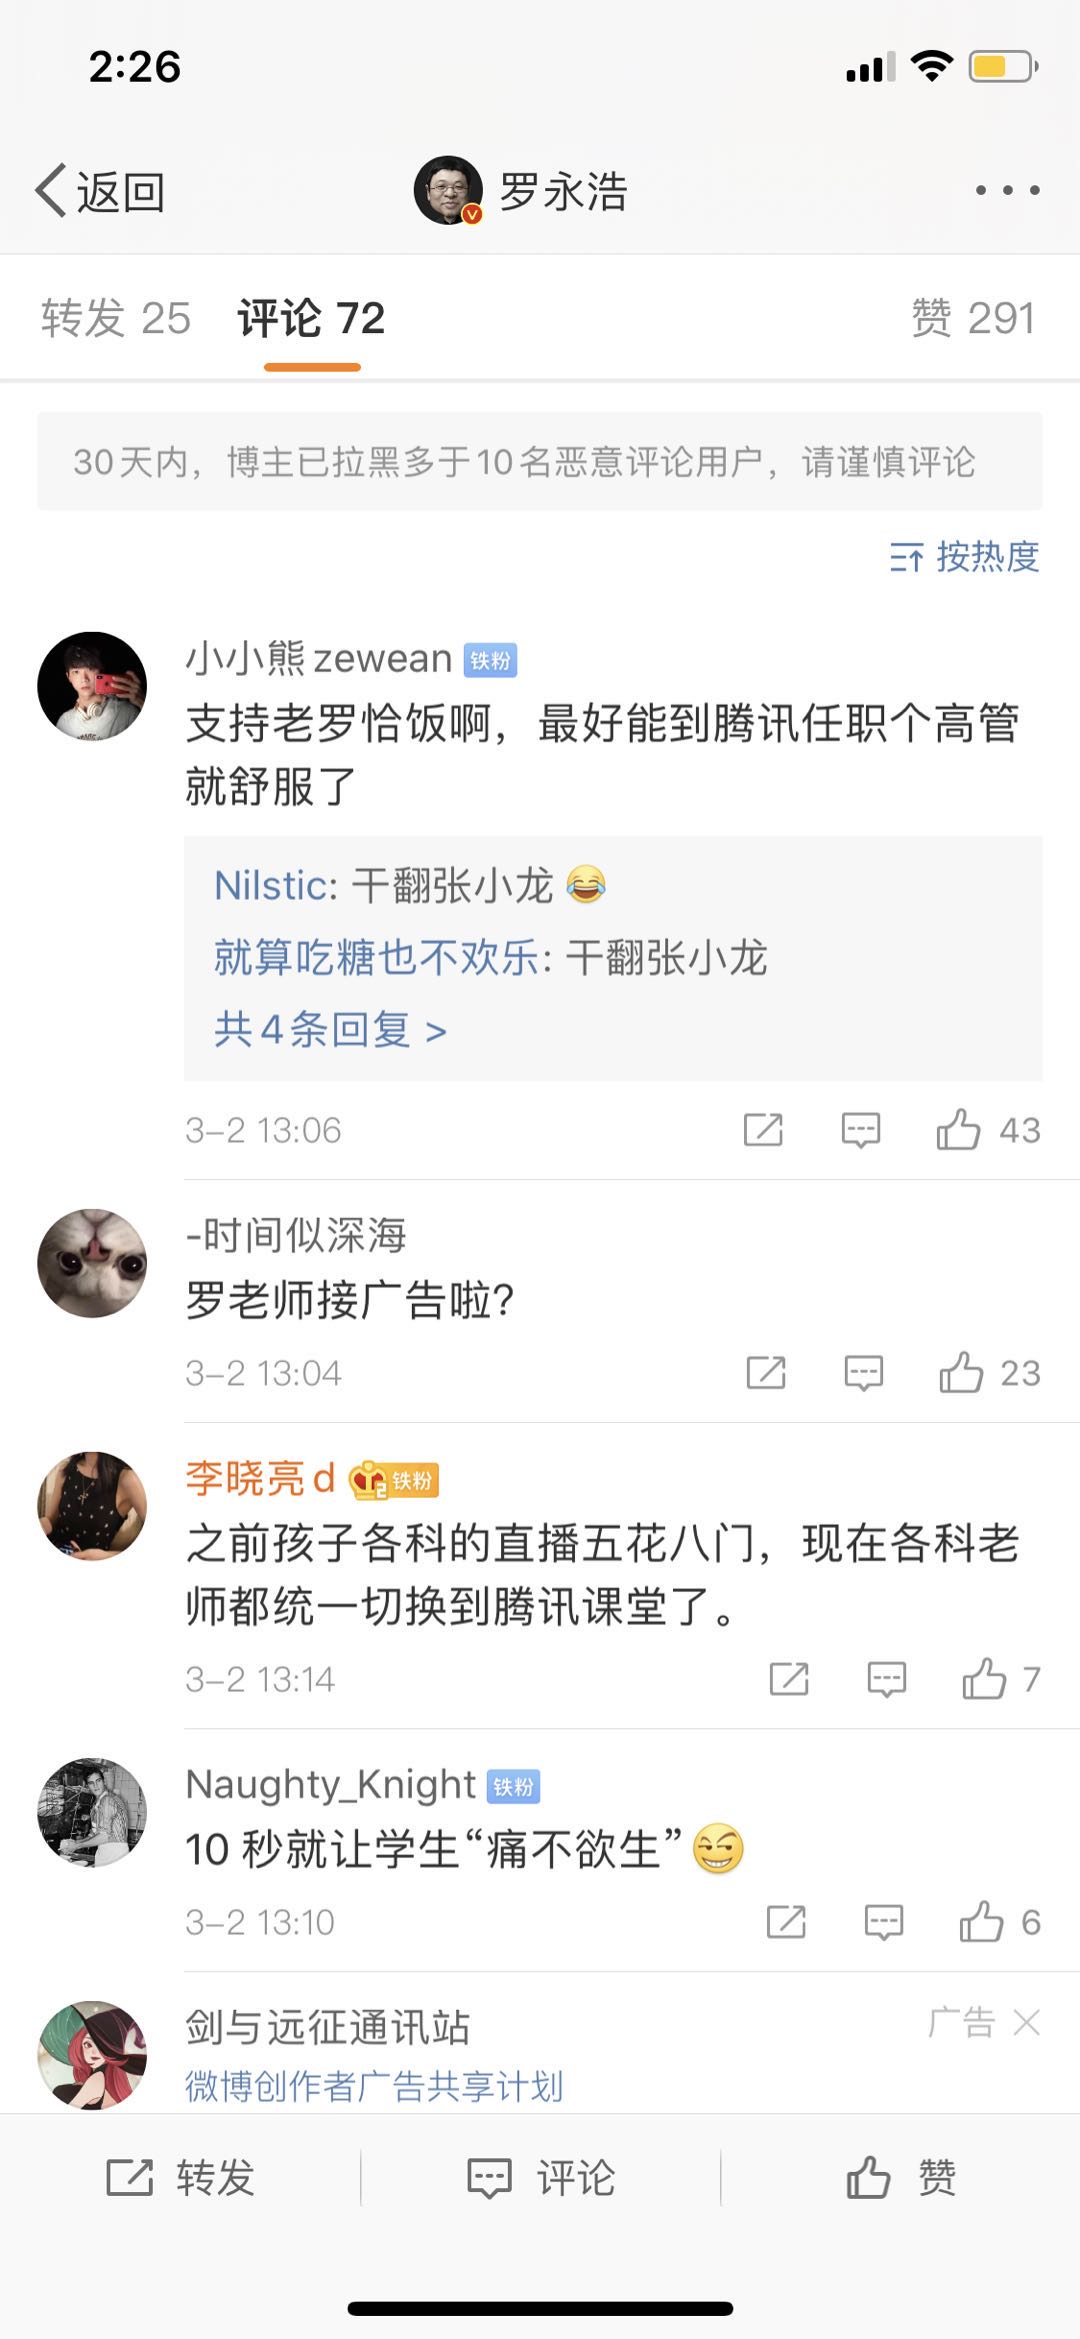
Task: Open the three-dot more options menu
Action: click(1007, 190)
